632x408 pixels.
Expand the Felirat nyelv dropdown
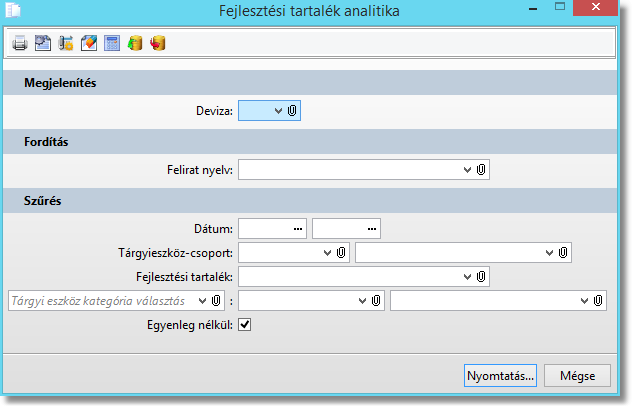467,170
